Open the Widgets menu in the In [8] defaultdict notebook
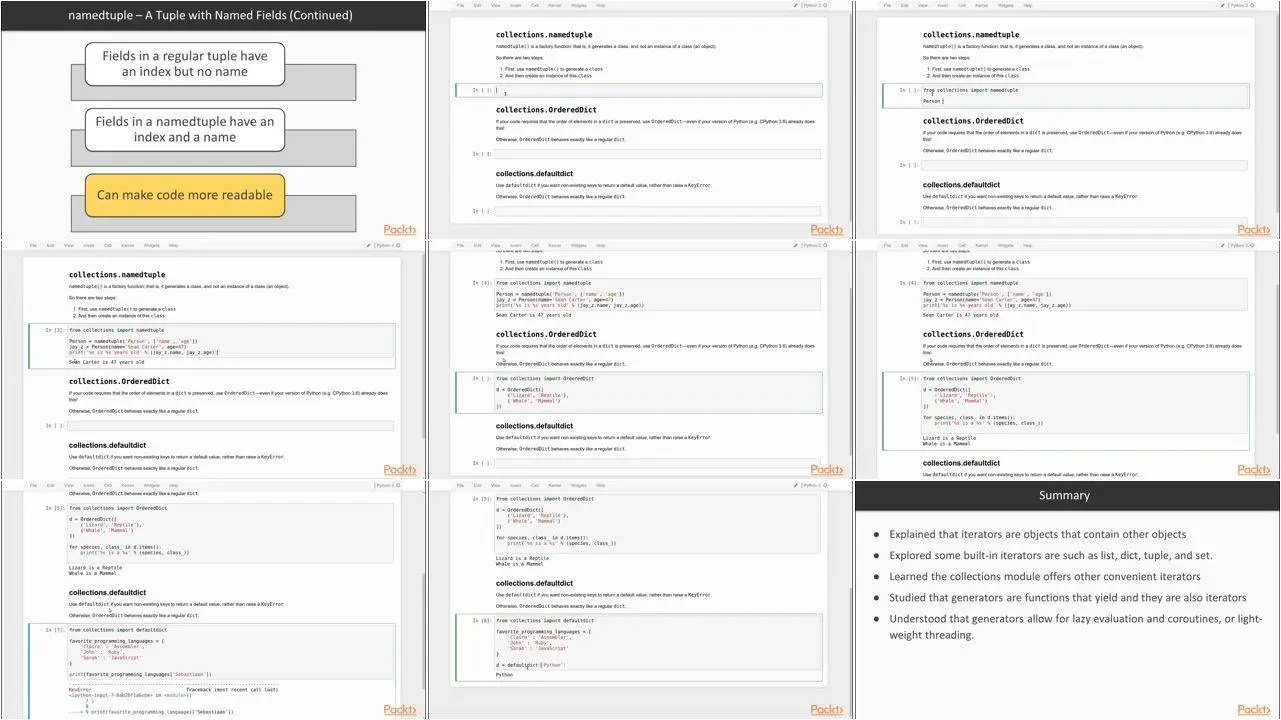The width and height of the screenshot is (1281, 720). [x=579, y=485]
